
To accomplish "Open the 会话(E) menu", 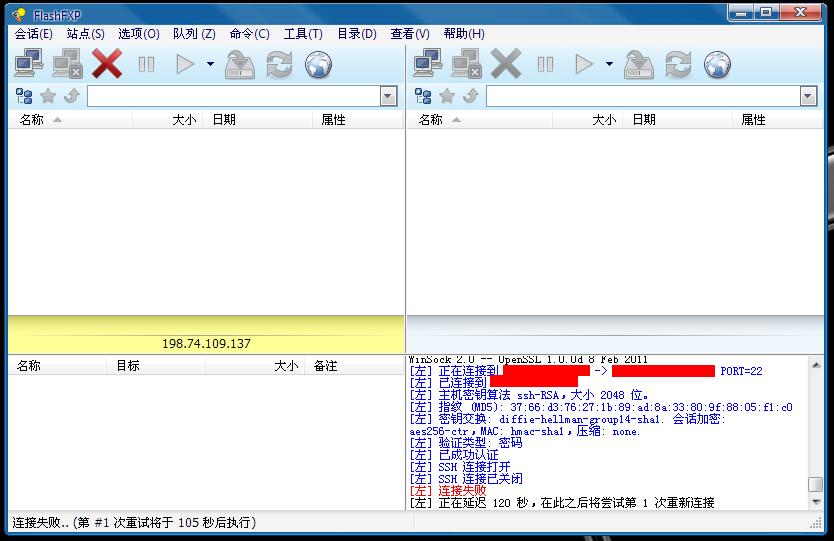I will point(34,34).
